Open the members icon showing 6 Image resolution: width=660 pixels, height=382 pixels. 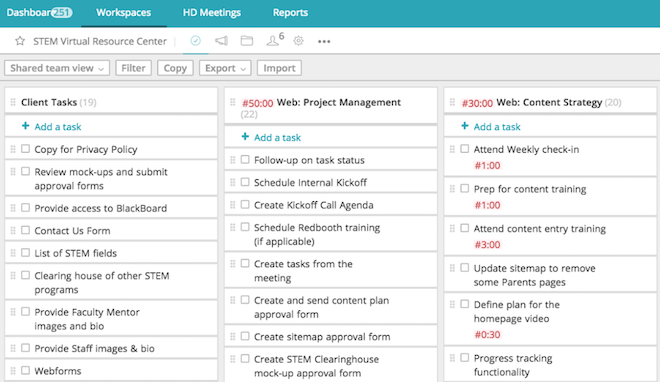point(275,40)
